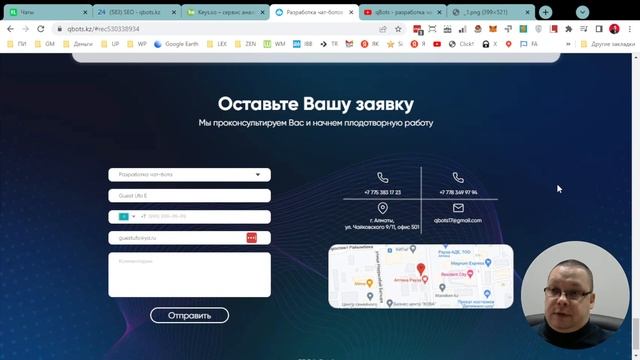Open the GM bookmarks folder

pyautogui.click(x=45, y=44)
